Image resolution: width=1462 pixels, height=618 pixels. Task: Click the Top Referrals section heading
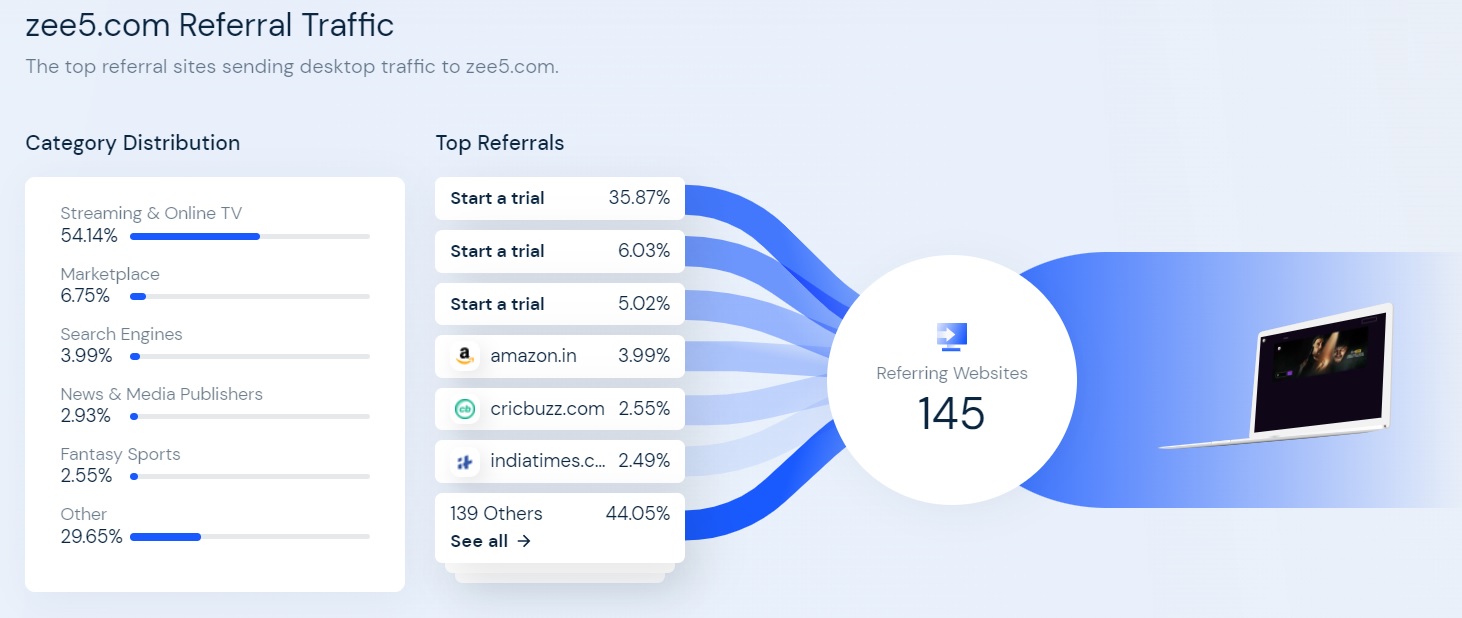(500, 143)
